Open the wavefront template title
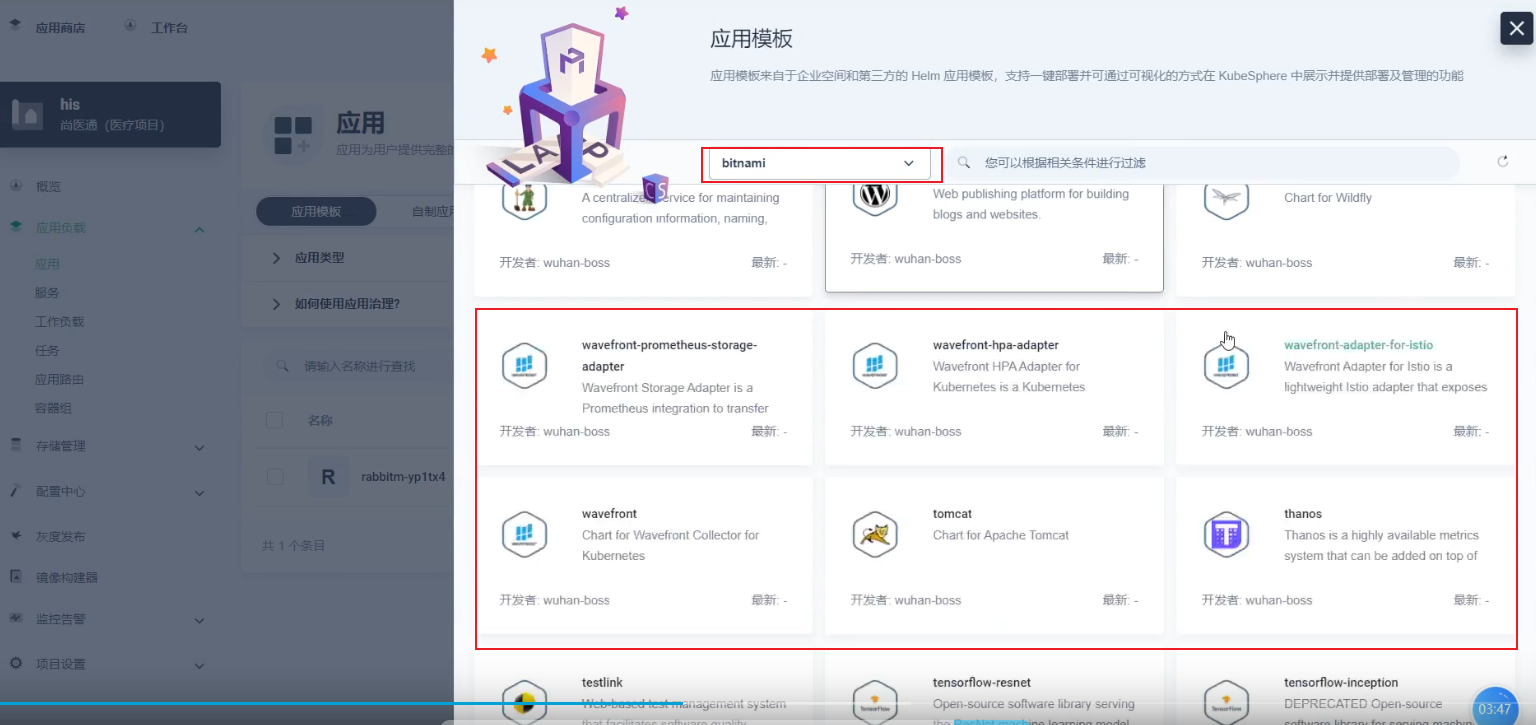 609,514
